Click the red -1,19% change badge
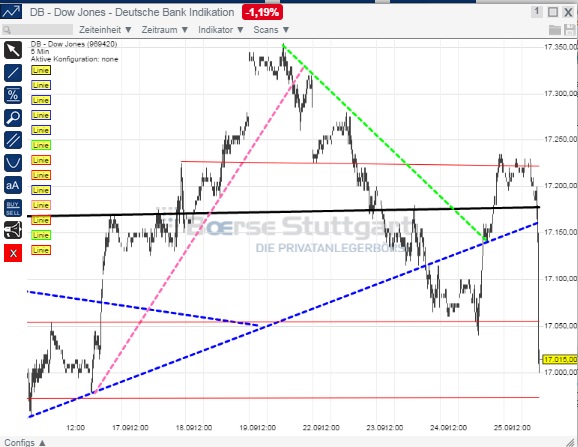Screen dimensions: 578x447 pyautogui.click(x=262, y=13)
